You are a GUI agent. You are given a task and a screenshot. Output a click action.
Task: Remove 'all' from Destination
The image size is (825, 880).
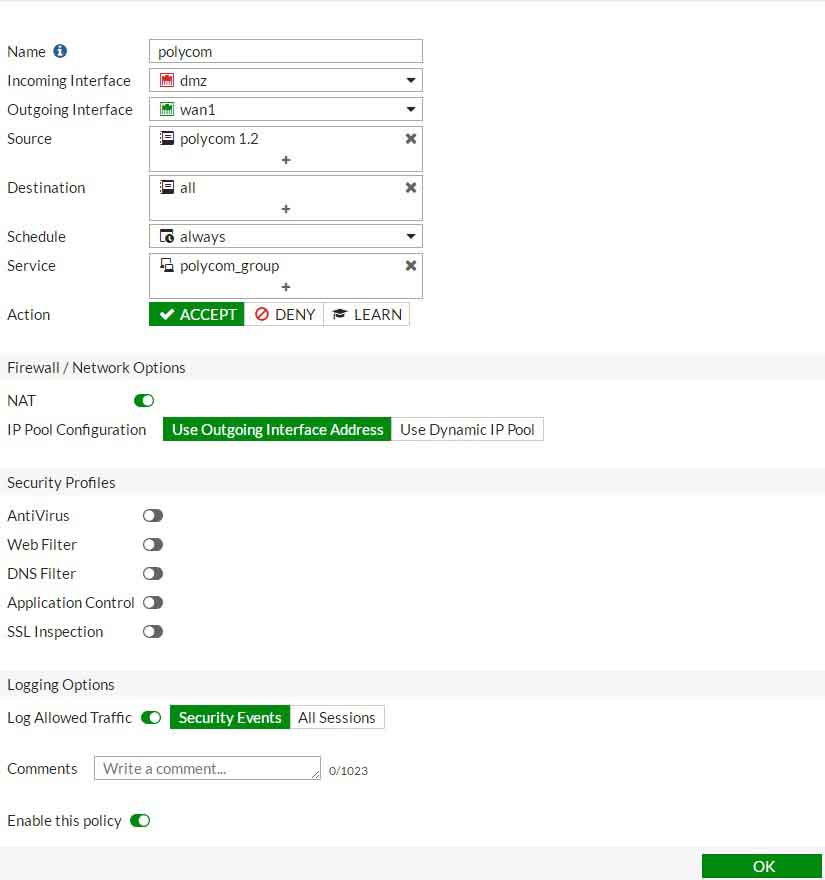point(411,187)
